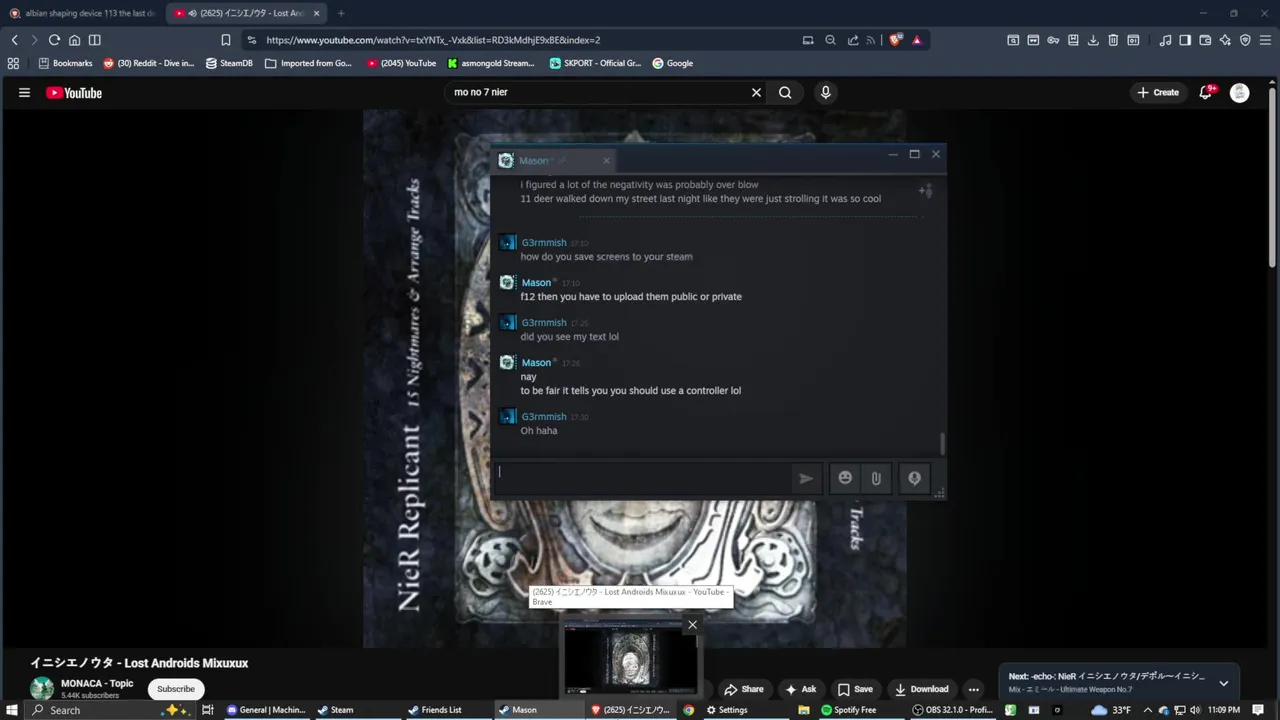Click the Windows taskbar Search box
Viewport: 1280px width, 720px height.
(x=110, y=710)
